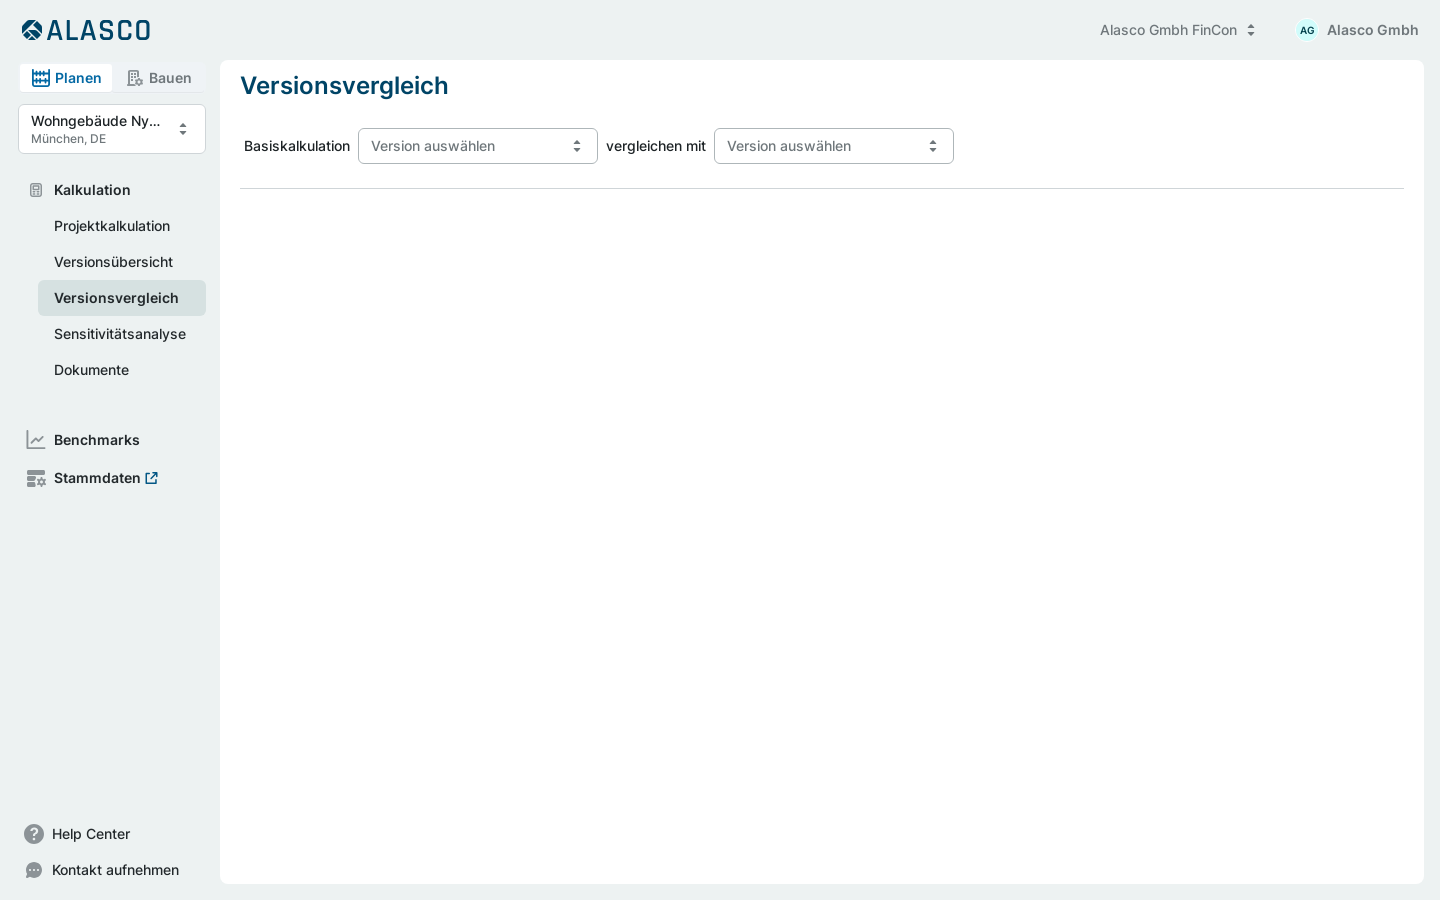
Task: Click the 'vergleichen mit' label
Action: pyautogui.click(x=656, y=146)
